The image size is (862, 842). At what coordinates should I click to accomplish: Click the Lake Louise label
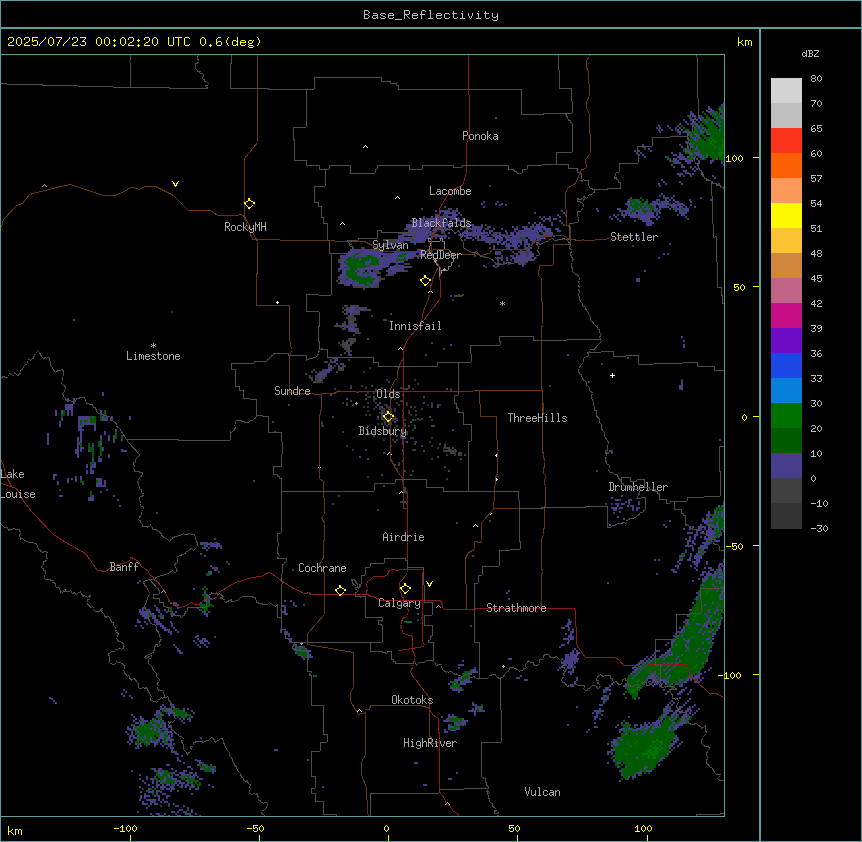18,484
